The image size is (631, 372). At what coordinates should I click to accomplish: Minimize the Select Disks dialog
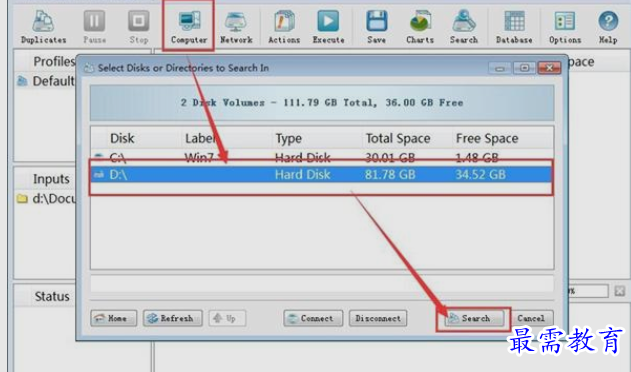click(x=500, y=68)
